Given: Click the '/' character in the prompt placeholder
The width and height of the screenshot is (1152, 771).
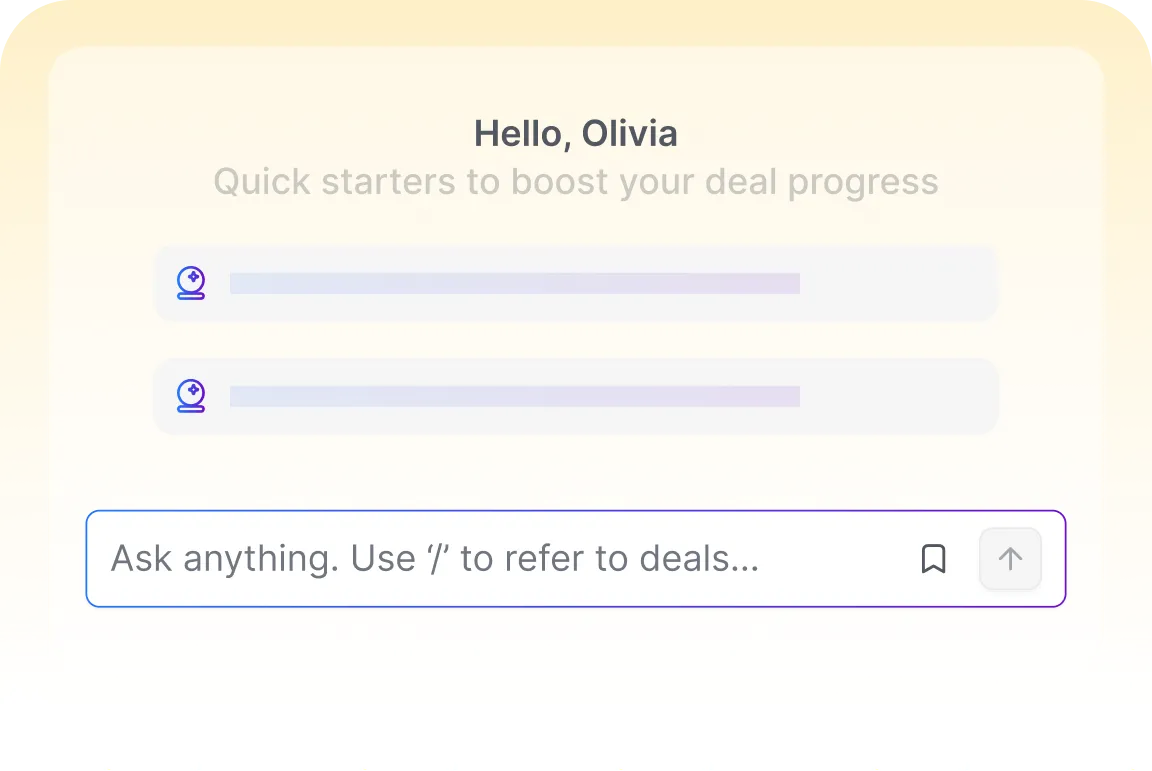Looking at the screenshot, I should (x=439, y=559).
